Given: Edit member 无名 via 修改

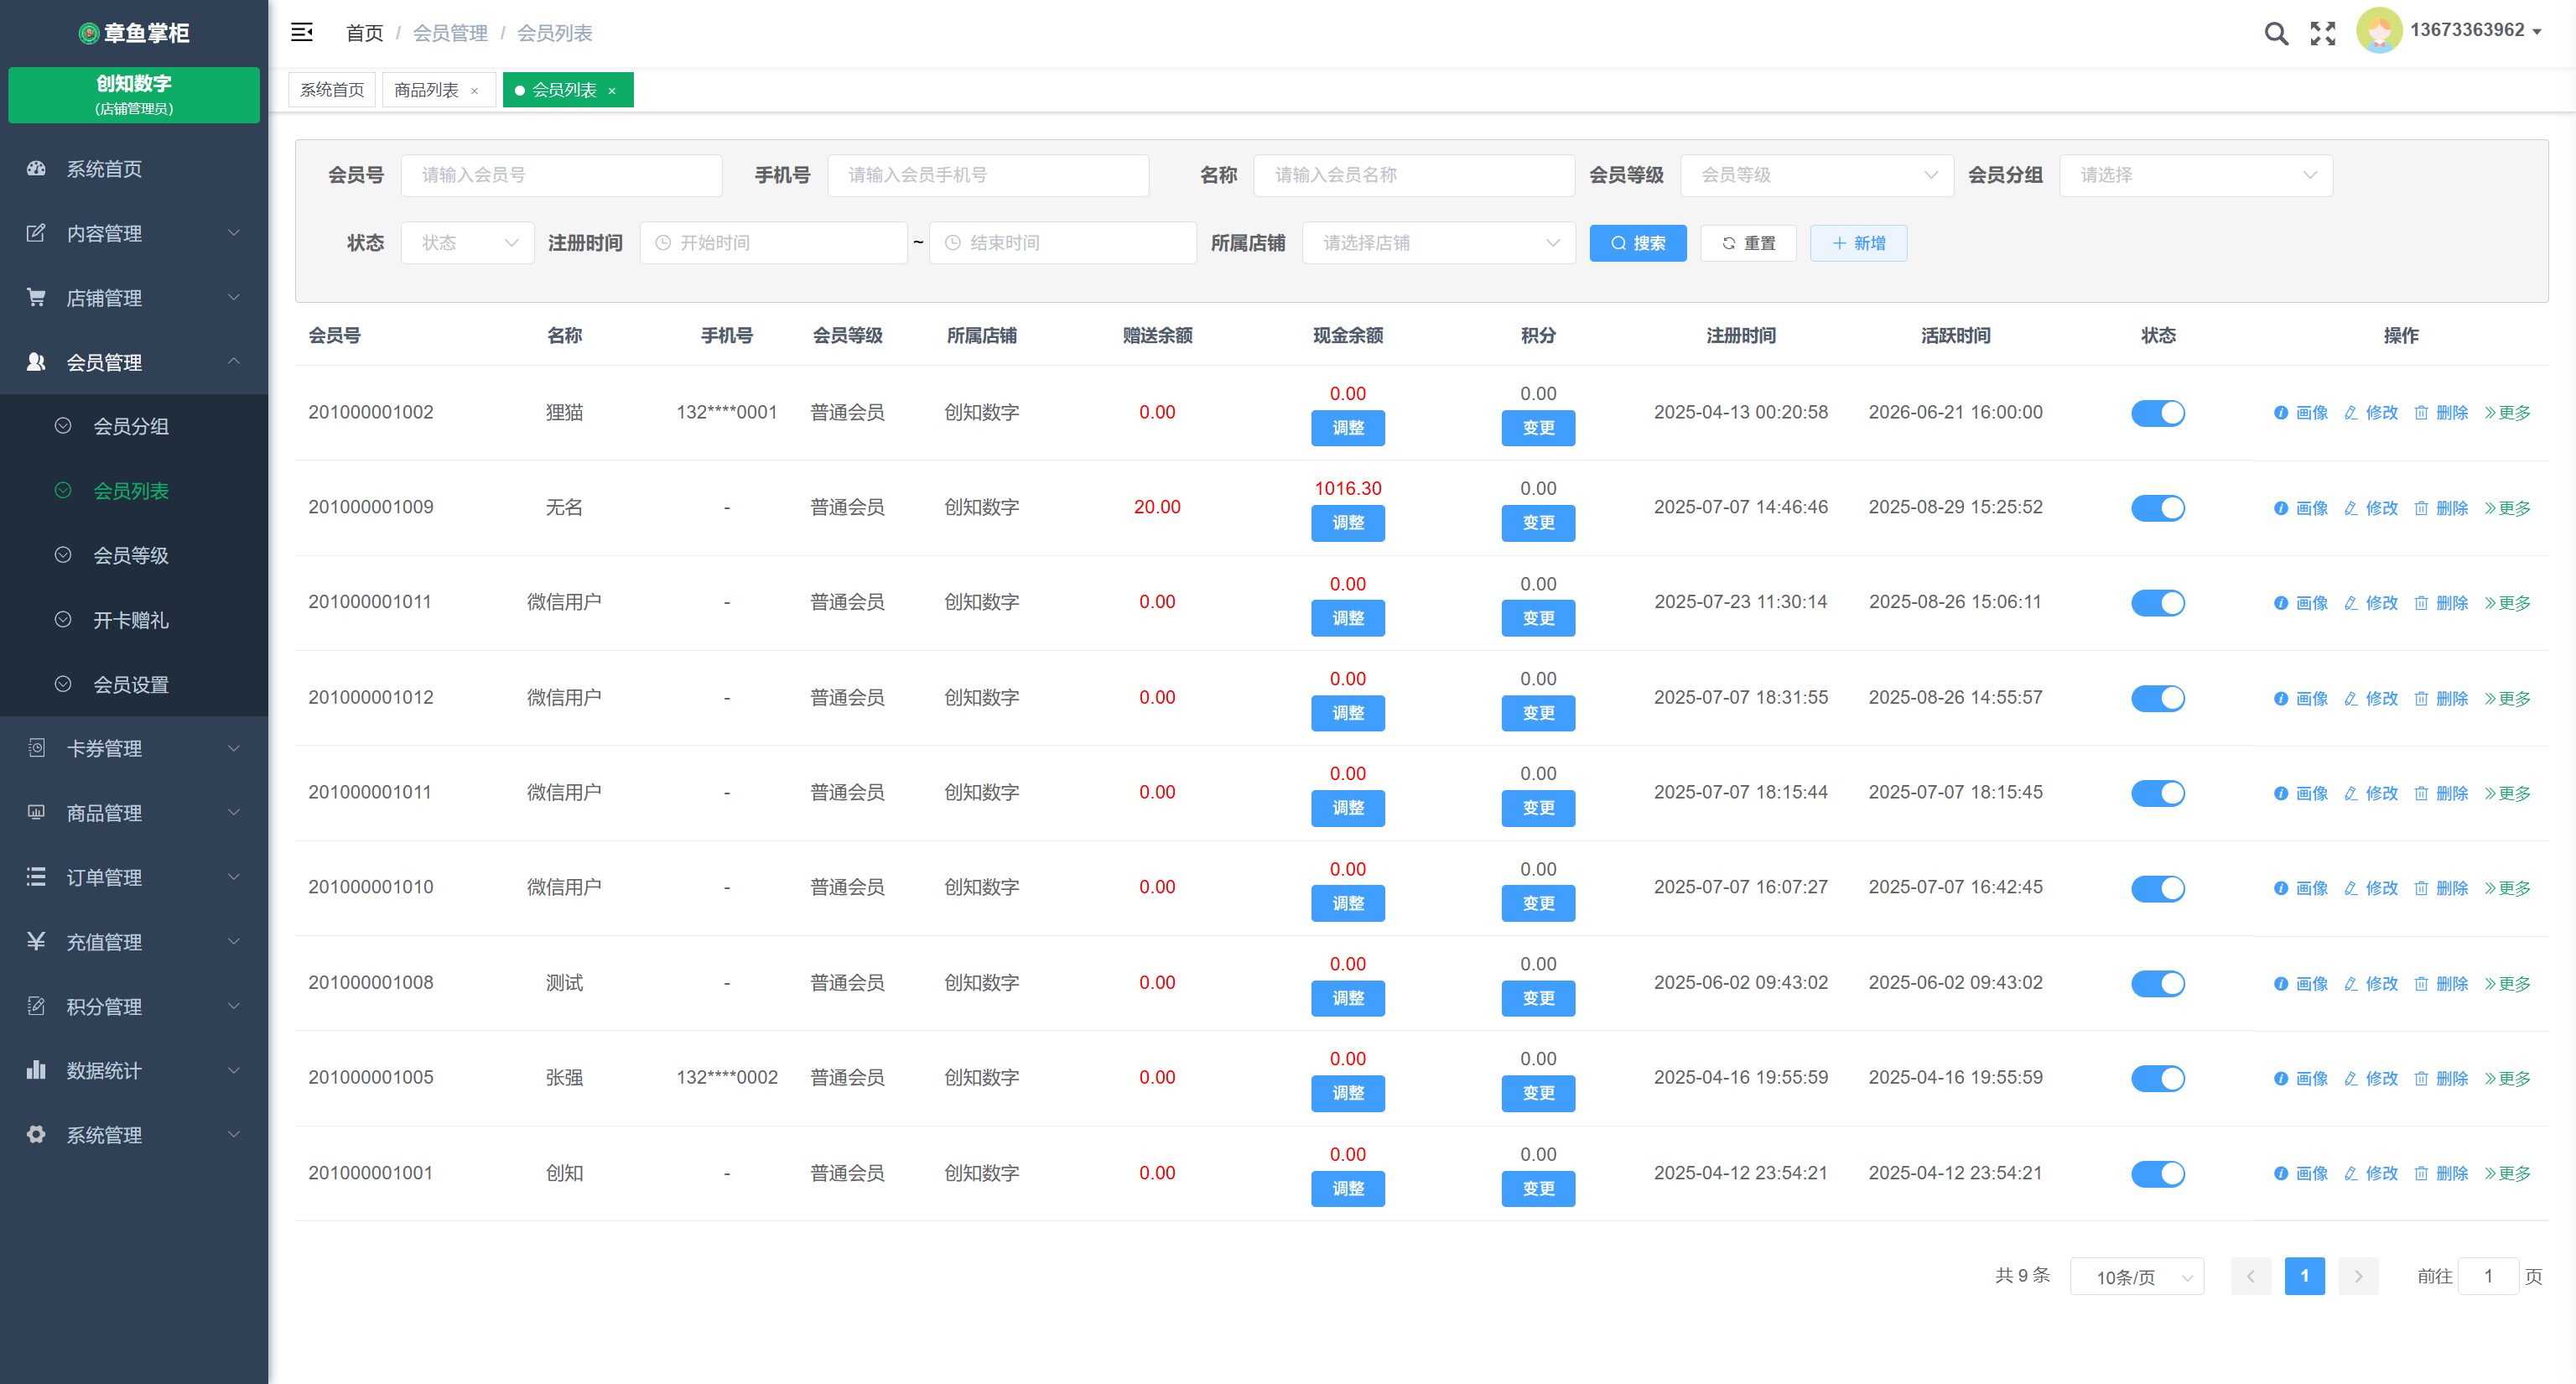Looking at the screenshot, I should pos(2371,508).
